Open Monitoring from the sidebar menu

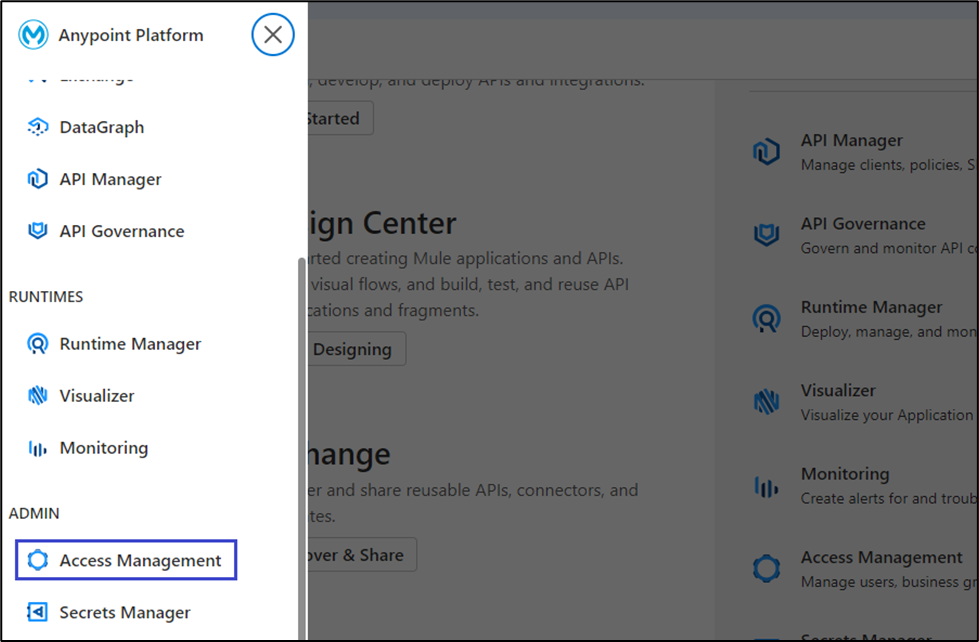(103, 448)
